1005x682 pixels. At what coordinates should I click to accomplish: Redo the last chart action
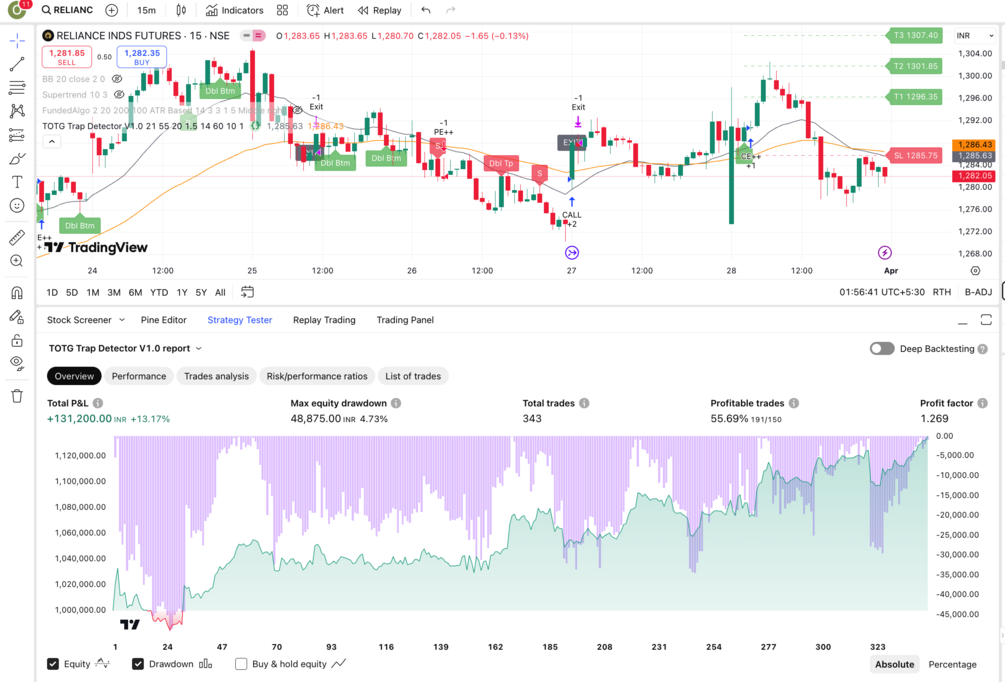tap(451, 10)
